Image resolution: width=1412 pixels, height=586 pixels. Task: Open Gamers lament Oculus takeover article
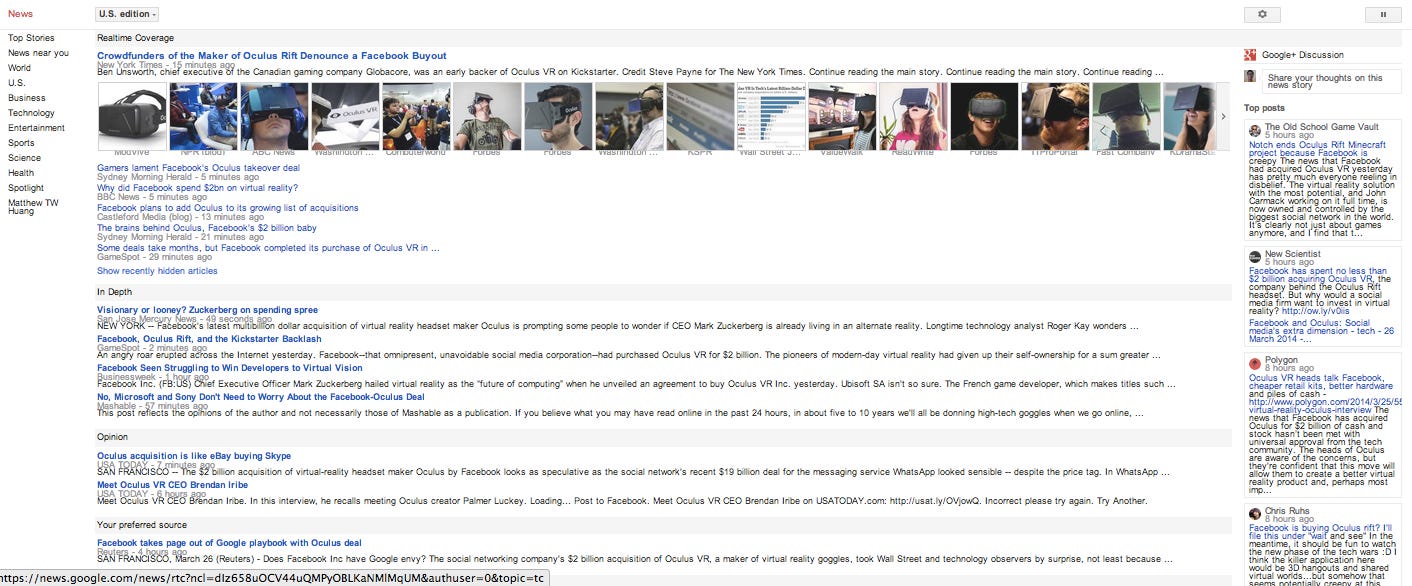[198, 168]
